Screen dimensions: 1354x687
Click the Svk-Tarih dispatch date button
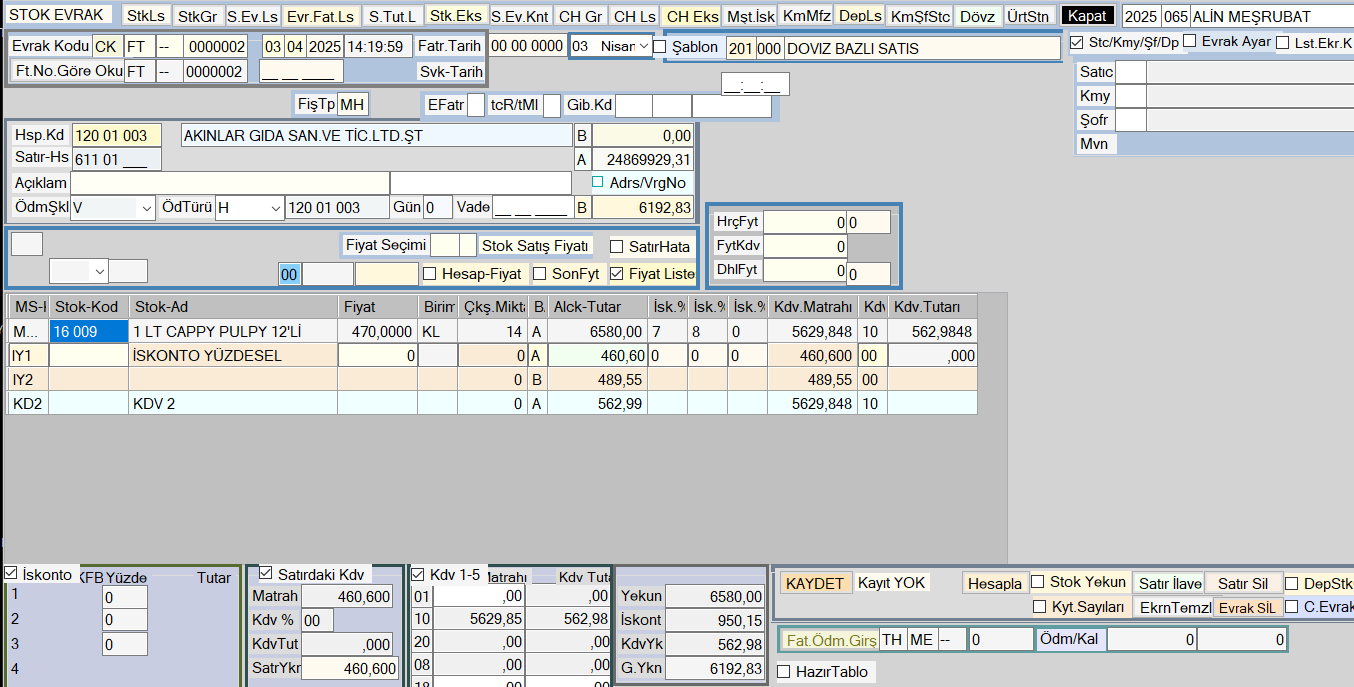450,71
